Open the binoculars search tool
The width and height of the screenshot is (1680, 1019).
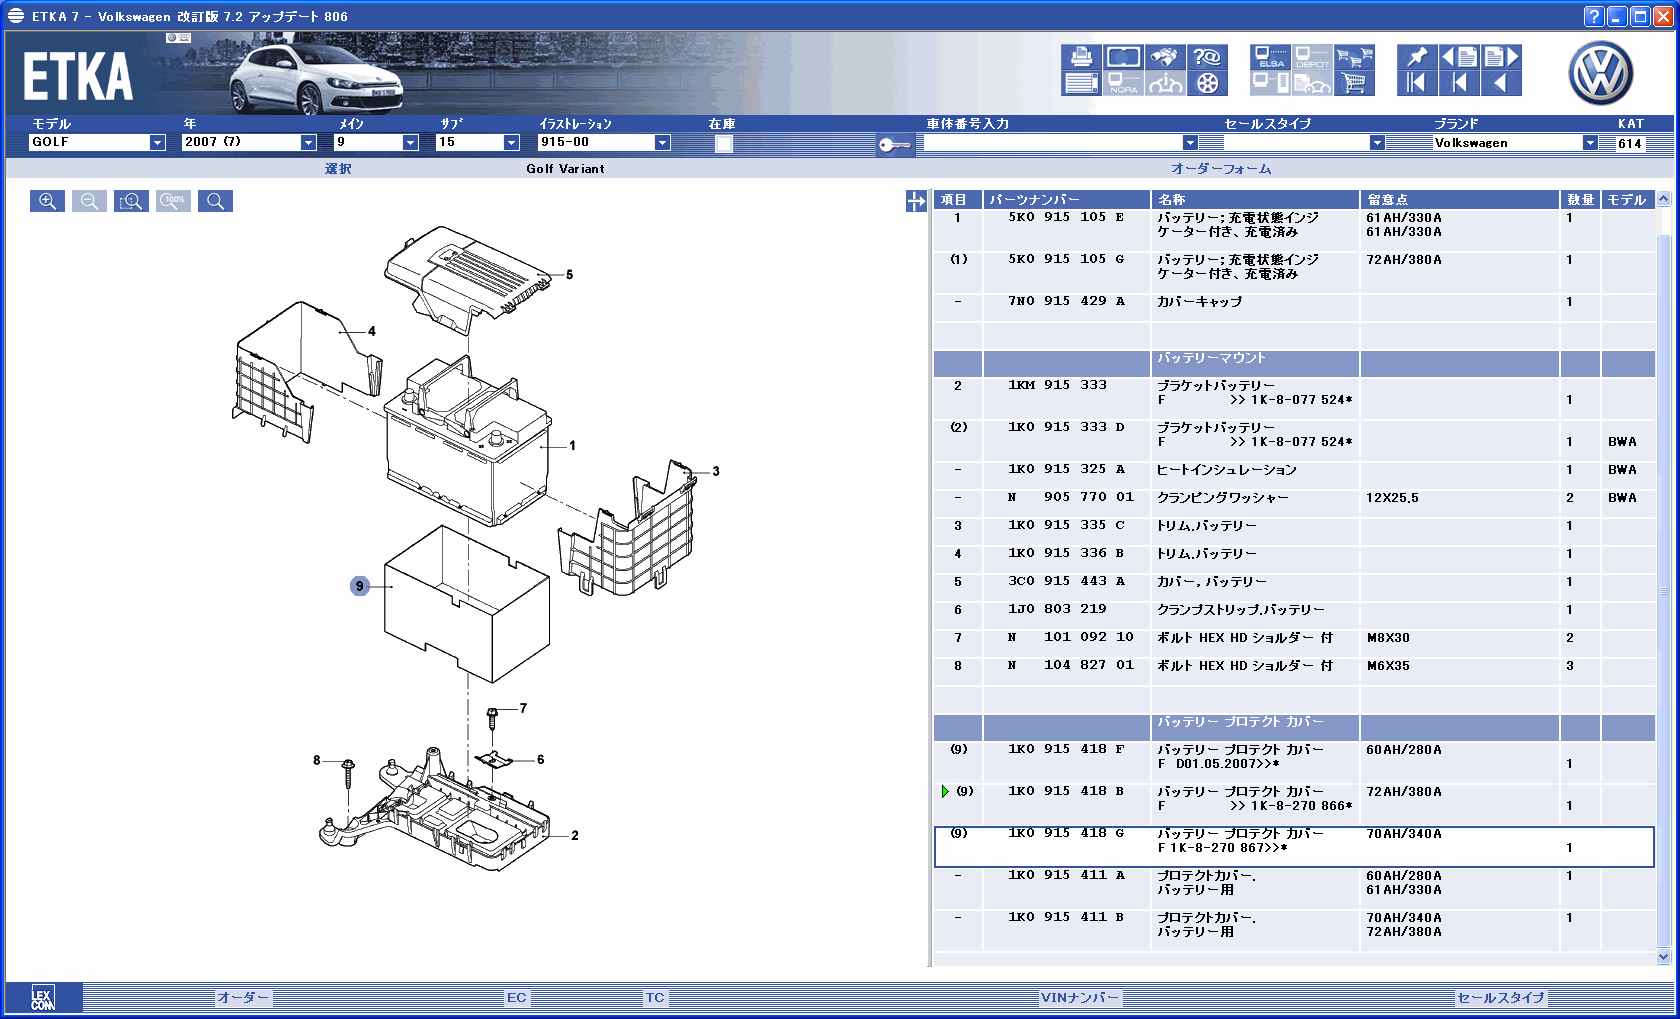click(1165, 58)
